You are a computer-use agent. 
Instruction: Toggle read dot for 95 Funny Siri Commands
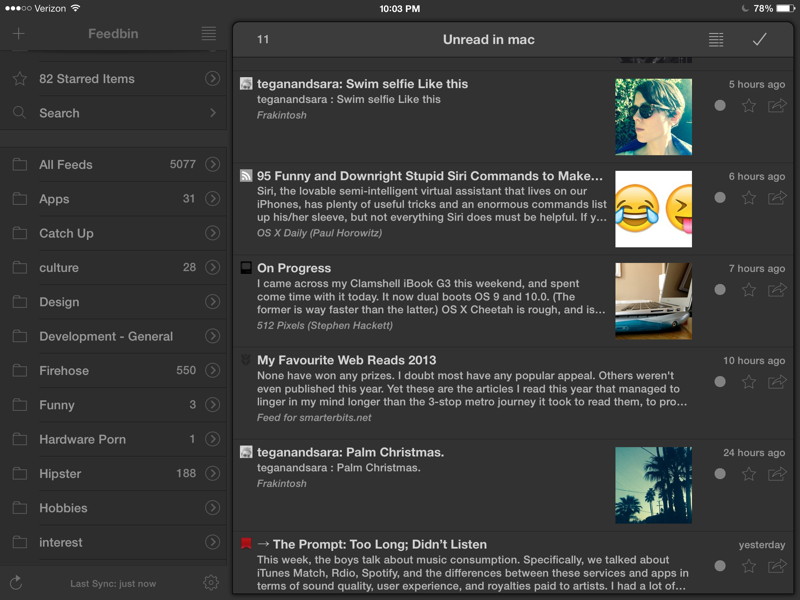point(720,197)
